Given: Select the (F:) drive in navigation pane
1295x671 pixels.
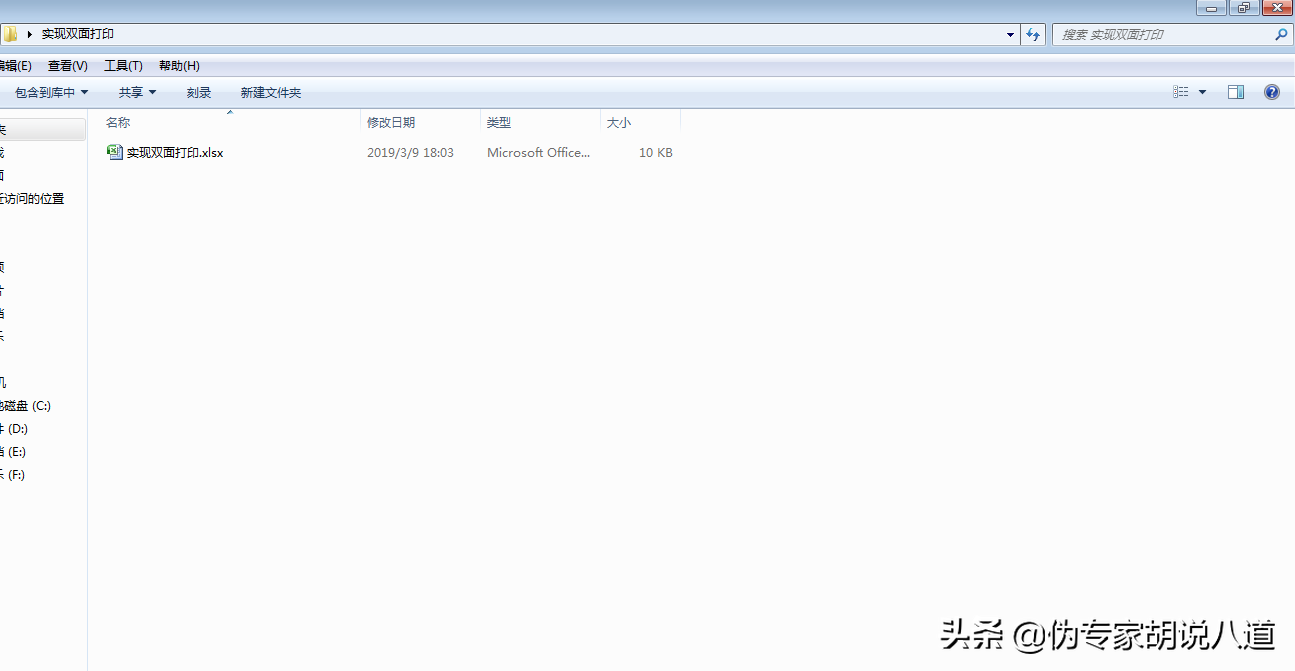Looking at the screenshot, I should click(x=13, y=475).
